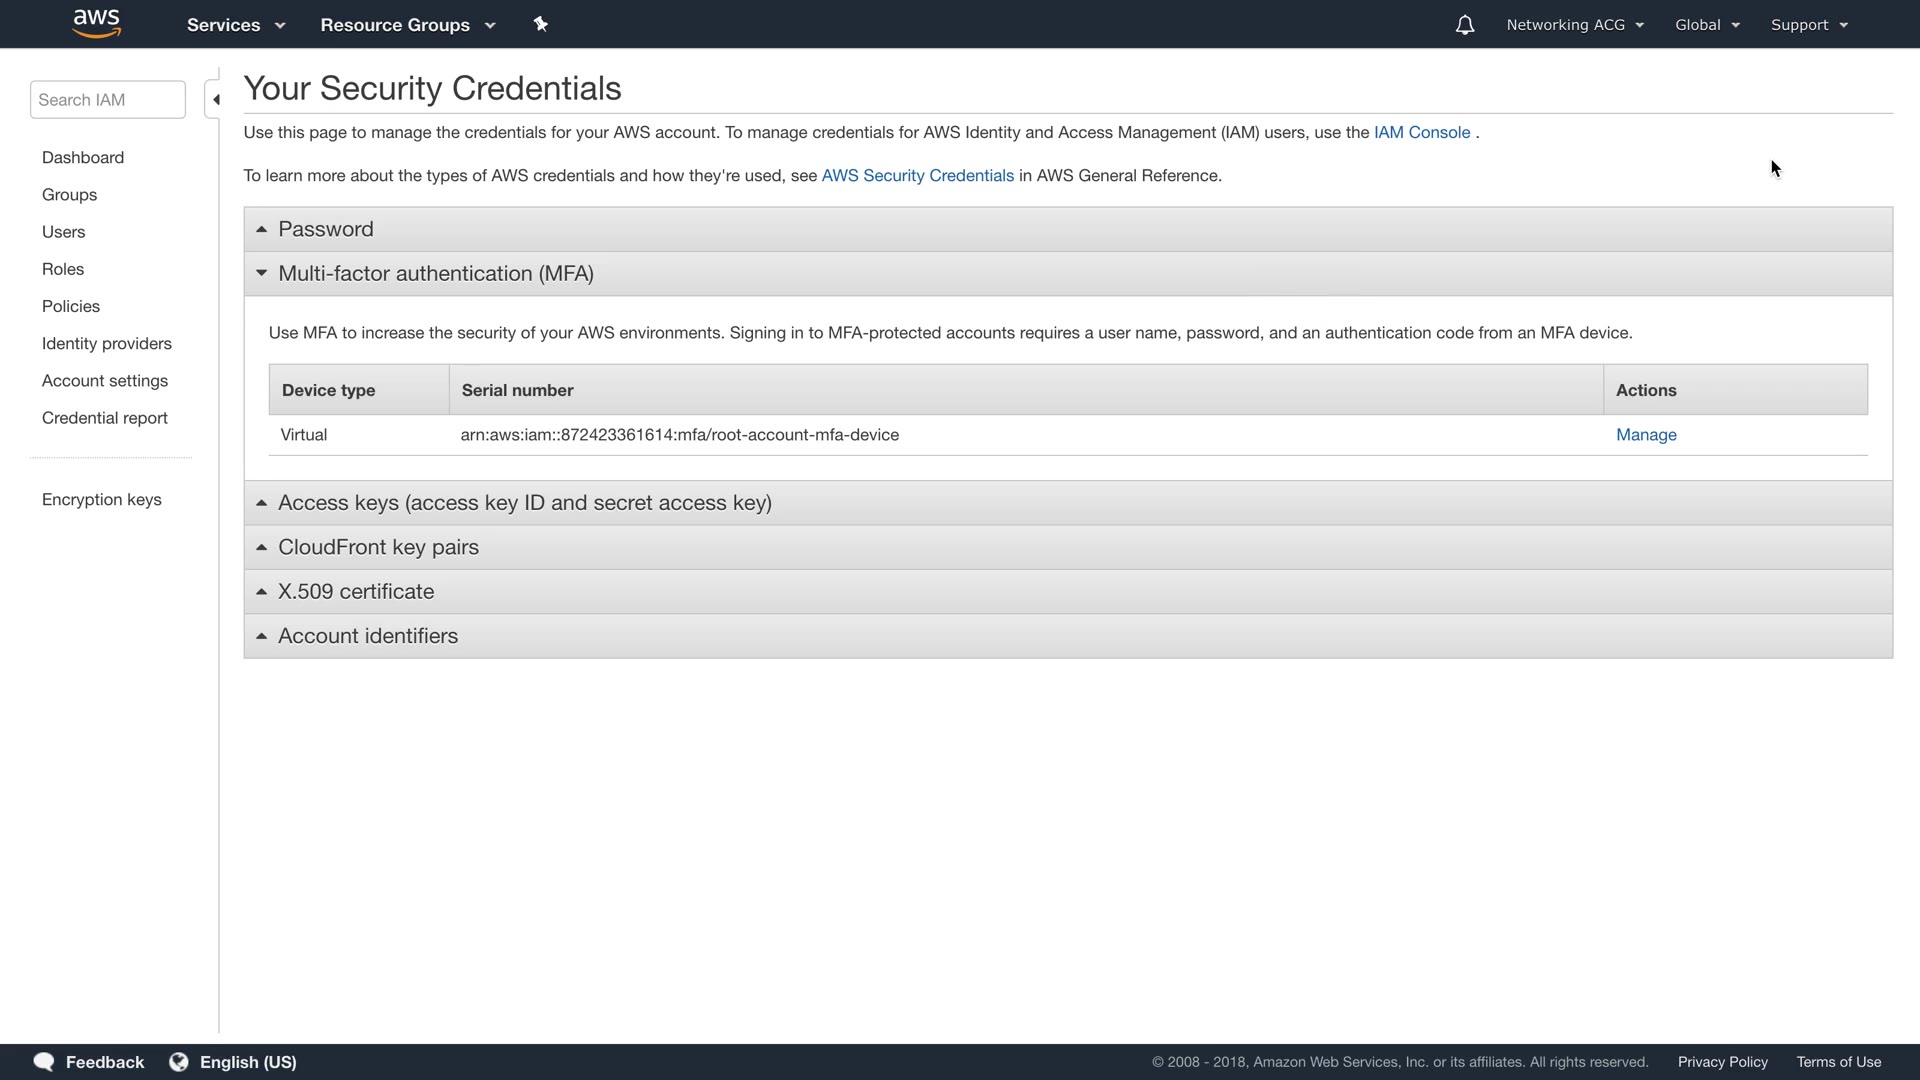Click the pin shortcut icon in navbar

[541, 24]
